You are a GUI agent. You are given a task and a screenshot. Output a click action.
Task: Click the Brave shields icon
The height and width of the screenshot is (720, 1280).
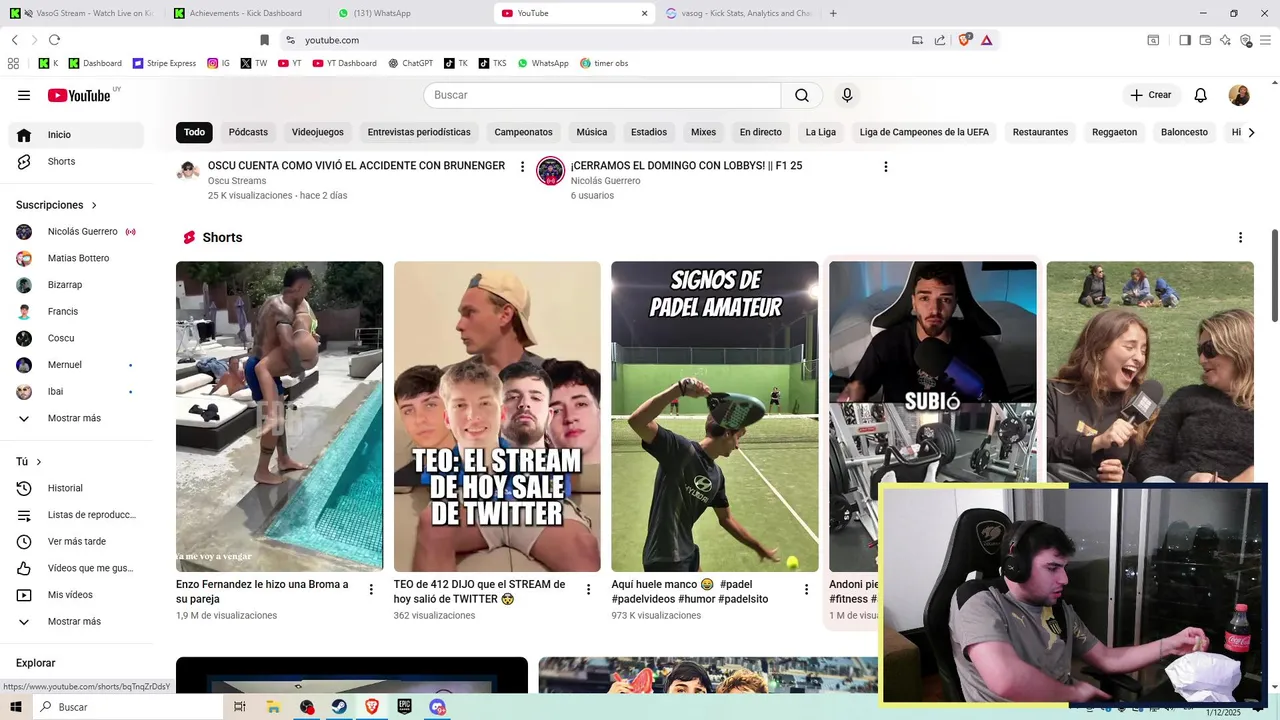click(964, 40)
